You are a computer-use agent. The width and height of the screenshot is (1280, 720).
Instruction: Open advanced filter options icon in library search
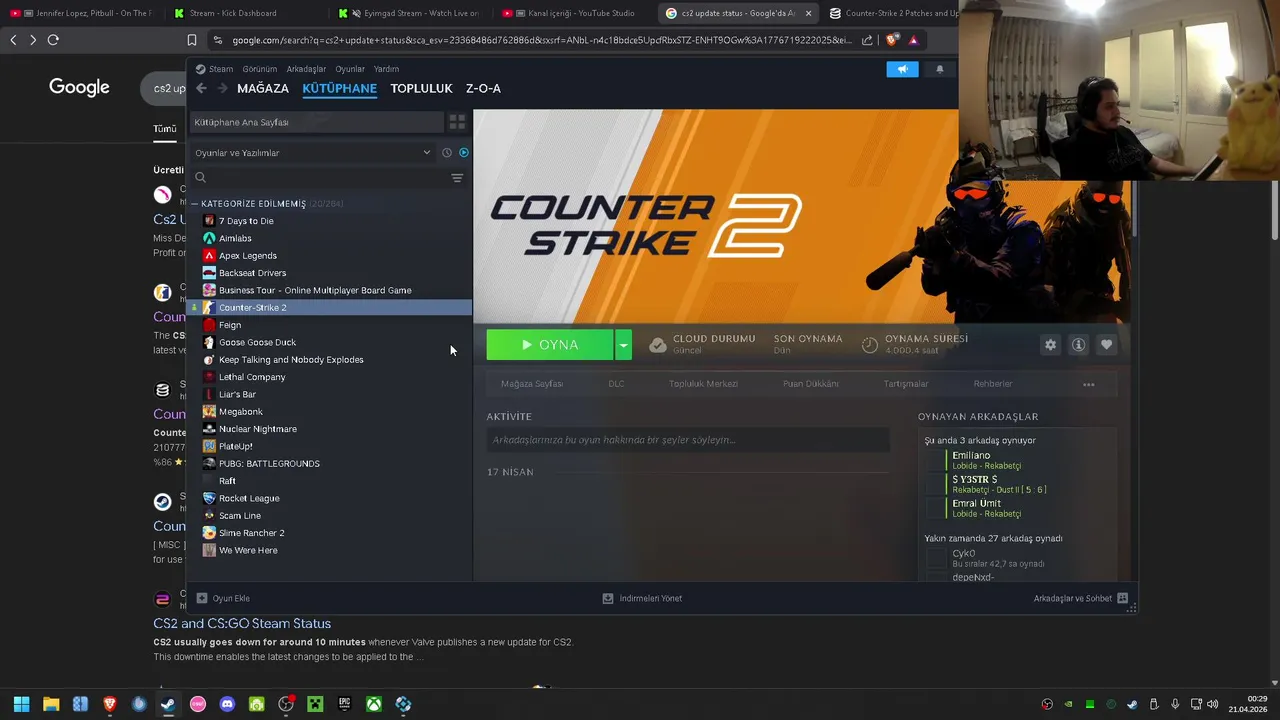pos(457,178)
